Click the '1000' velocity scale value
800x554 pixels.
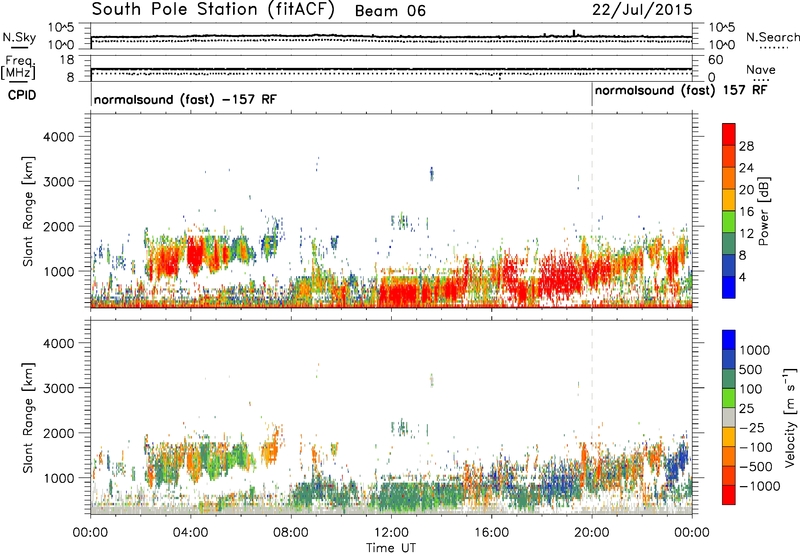(x=754, y=350)
